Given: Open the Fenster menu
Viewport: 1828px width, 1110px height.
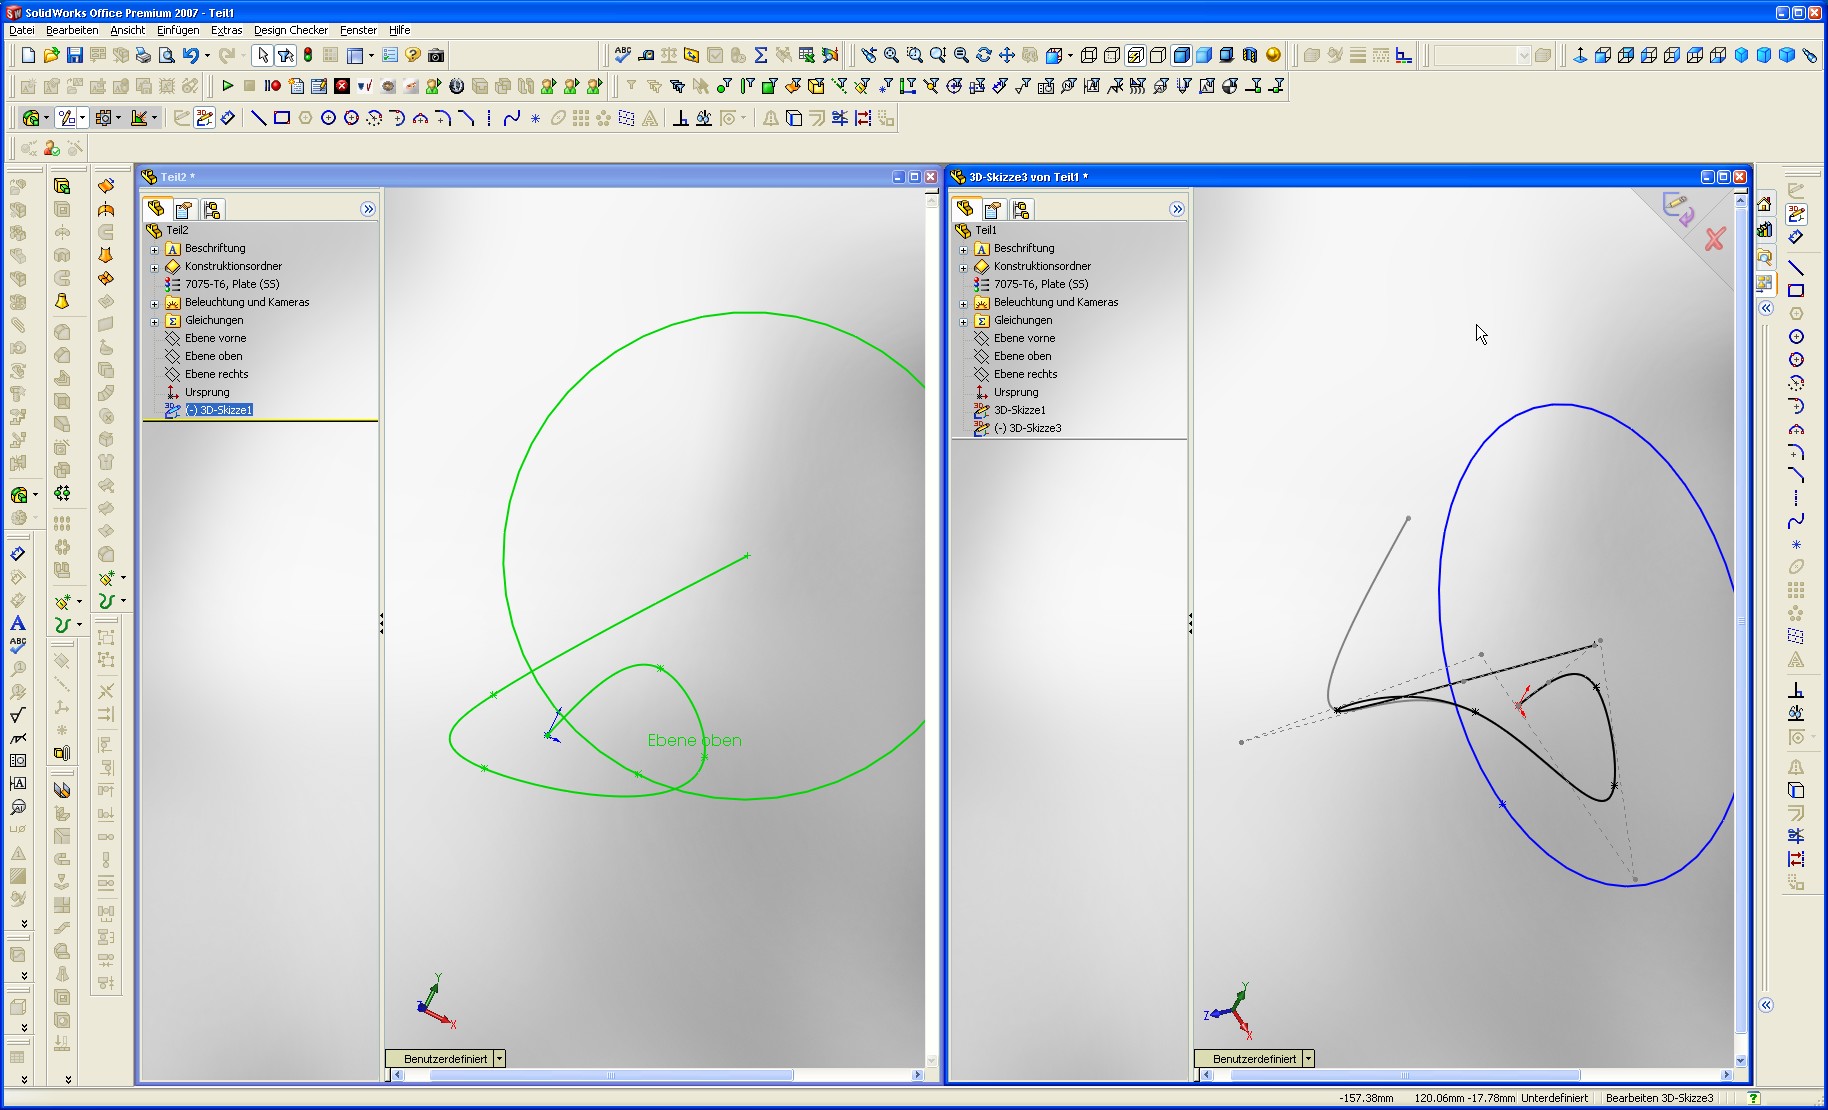Looking at the screenshot, I should (358, 30).
